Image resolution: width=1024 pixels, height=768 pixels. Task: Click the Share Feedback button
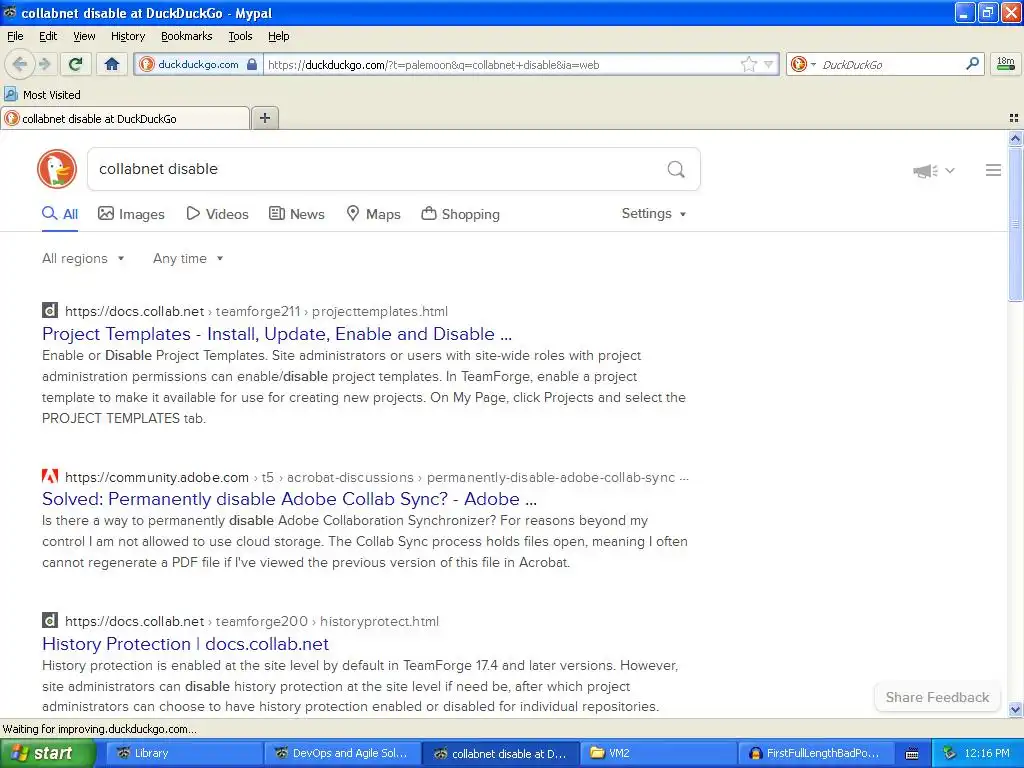937,697
